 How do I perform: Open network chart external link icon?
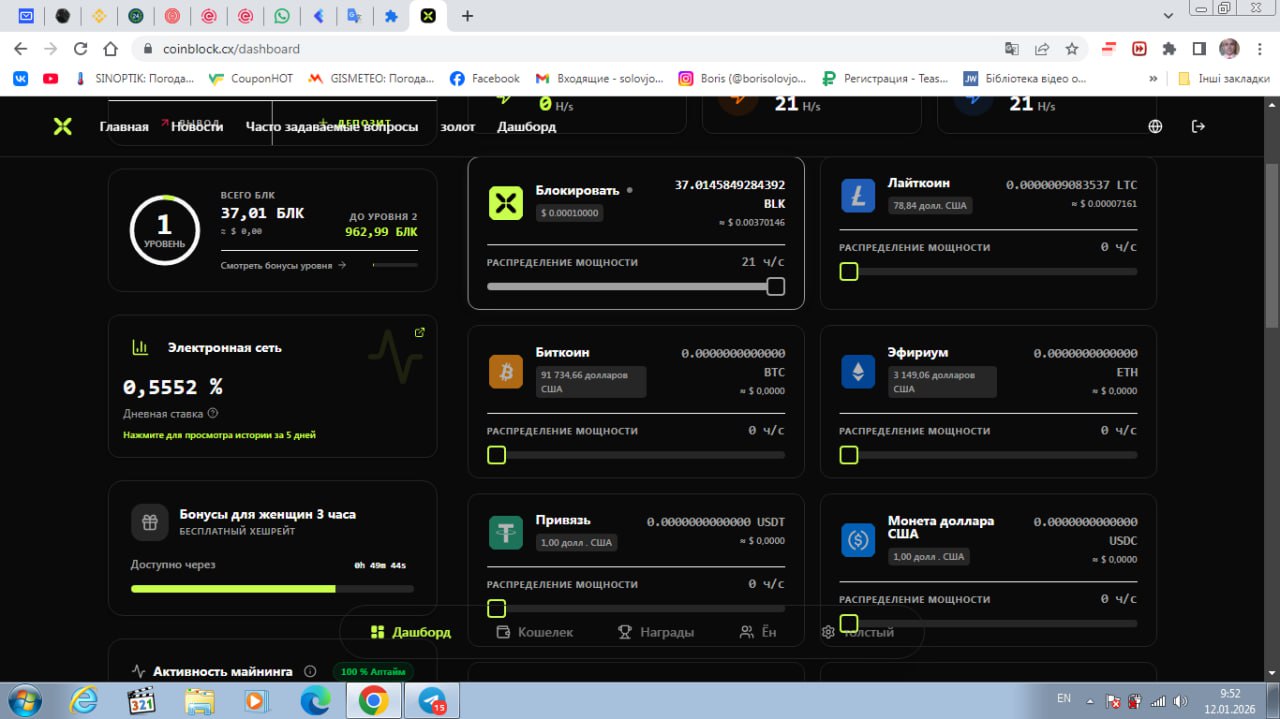(419, 333)
